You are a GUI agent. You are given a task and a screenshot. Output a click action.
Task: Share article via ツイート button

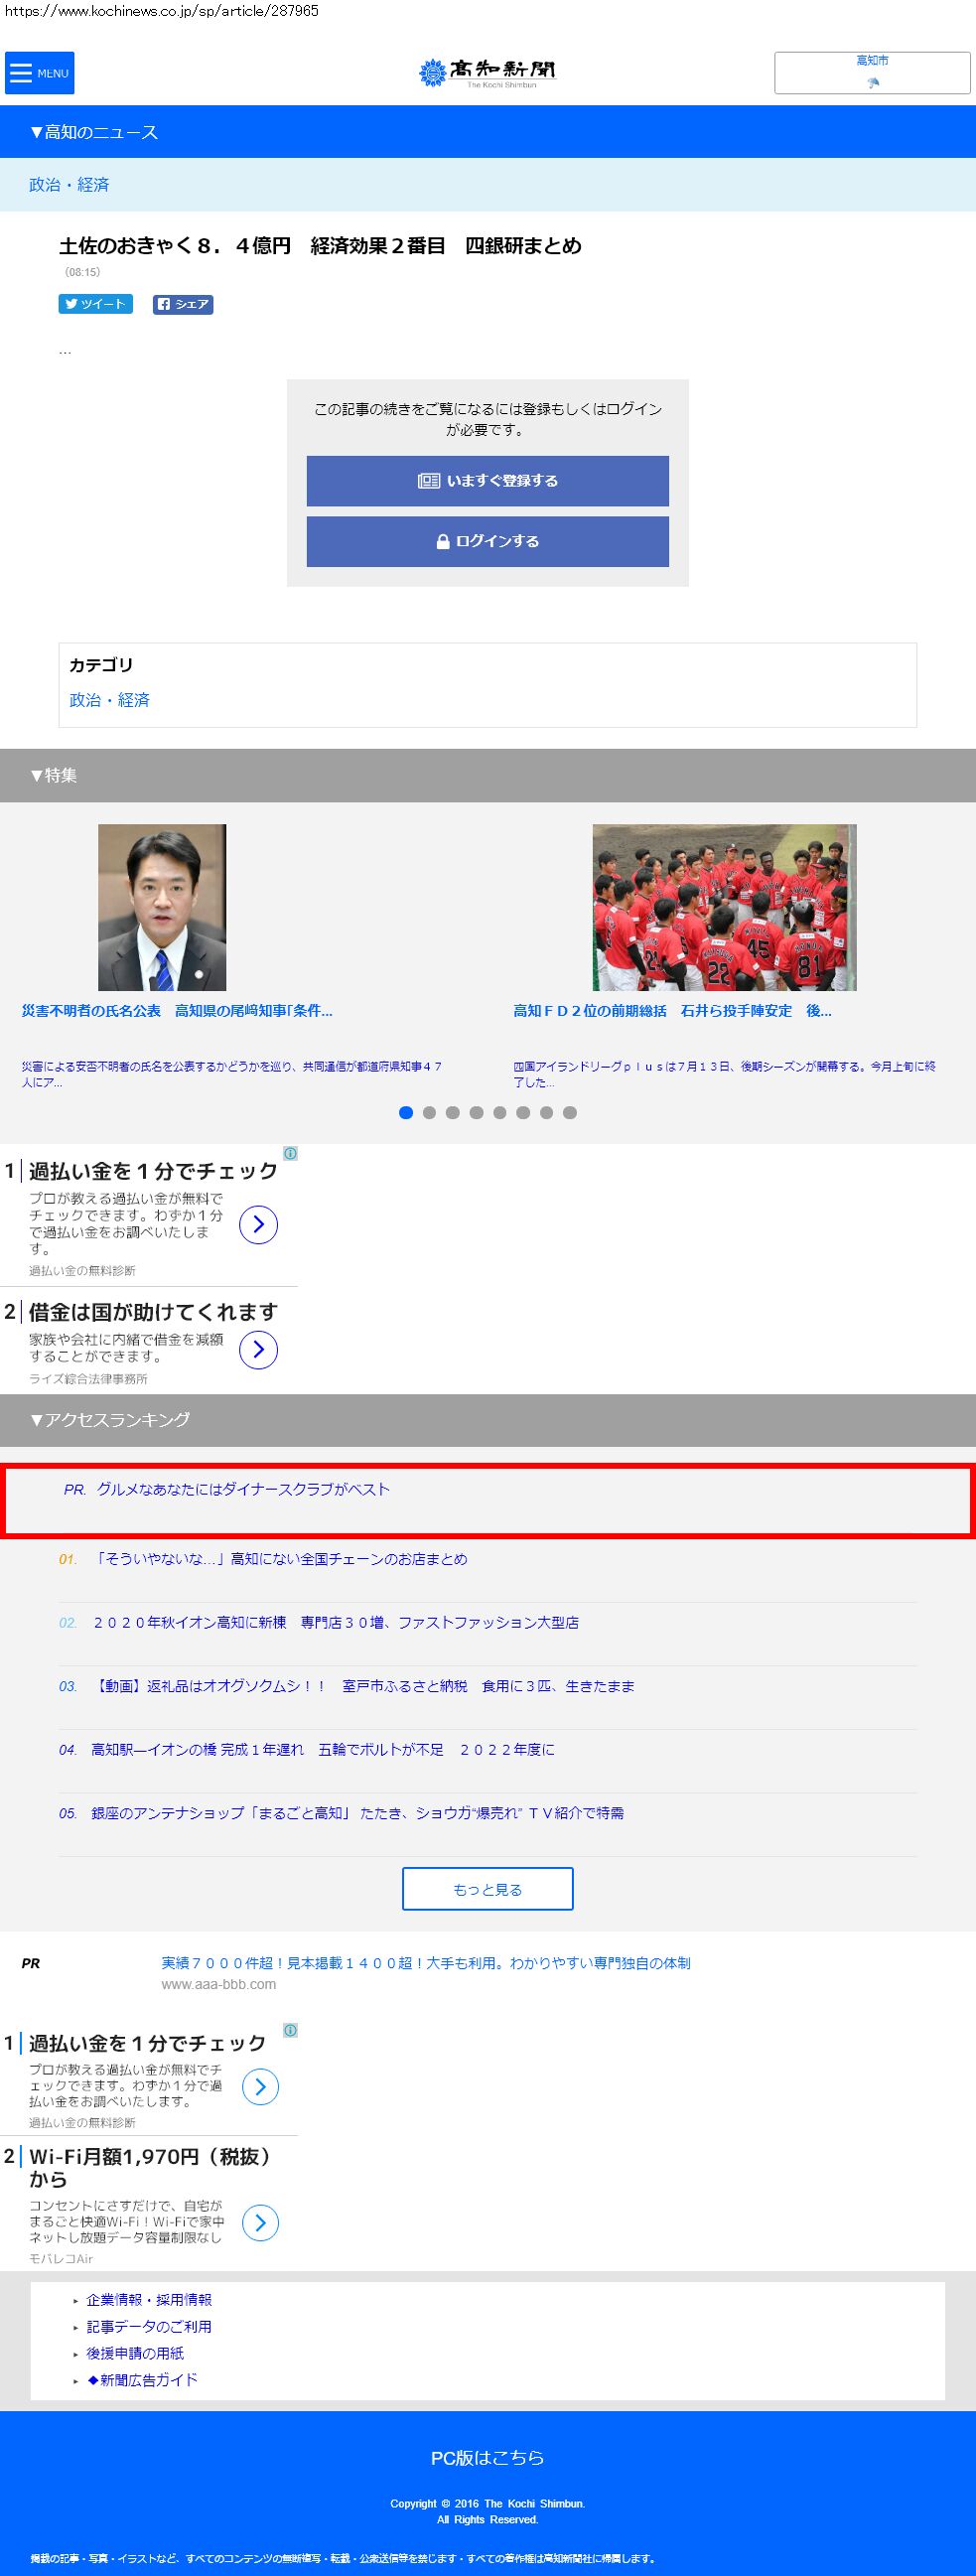[x=95, y=305]
